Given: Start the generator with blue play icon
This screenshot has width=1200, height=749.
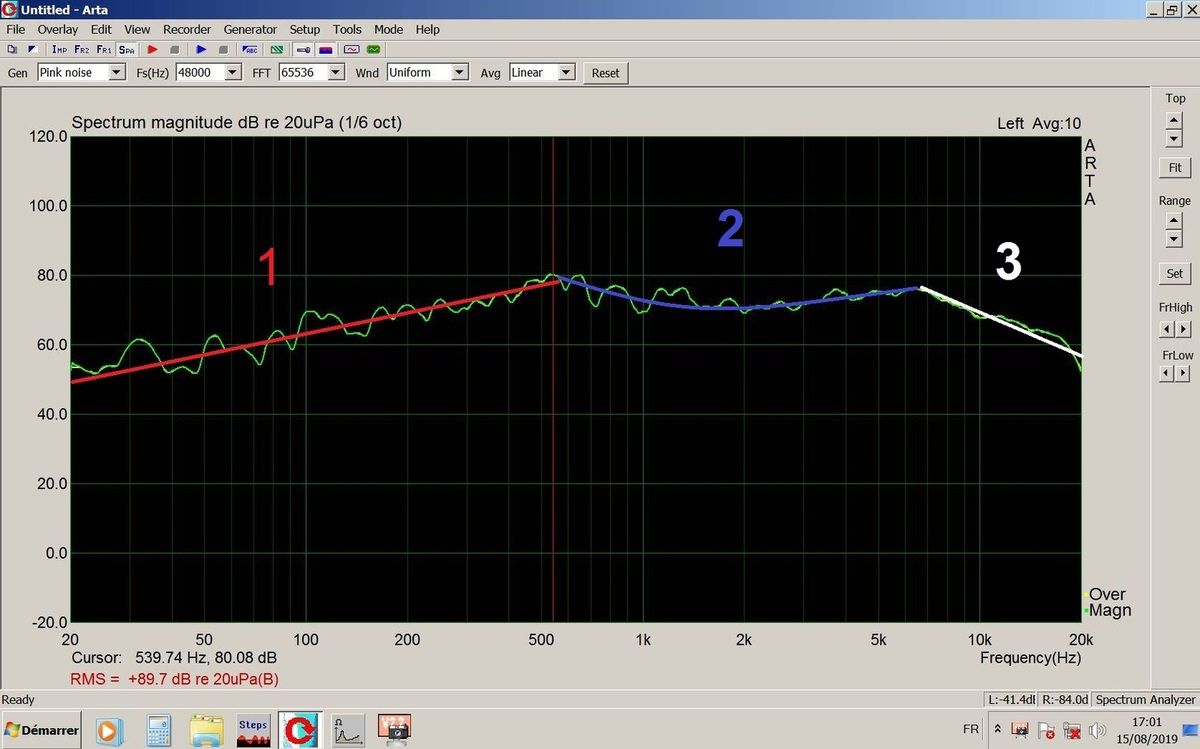Looking at the screenshot, I should click(201, 49).
